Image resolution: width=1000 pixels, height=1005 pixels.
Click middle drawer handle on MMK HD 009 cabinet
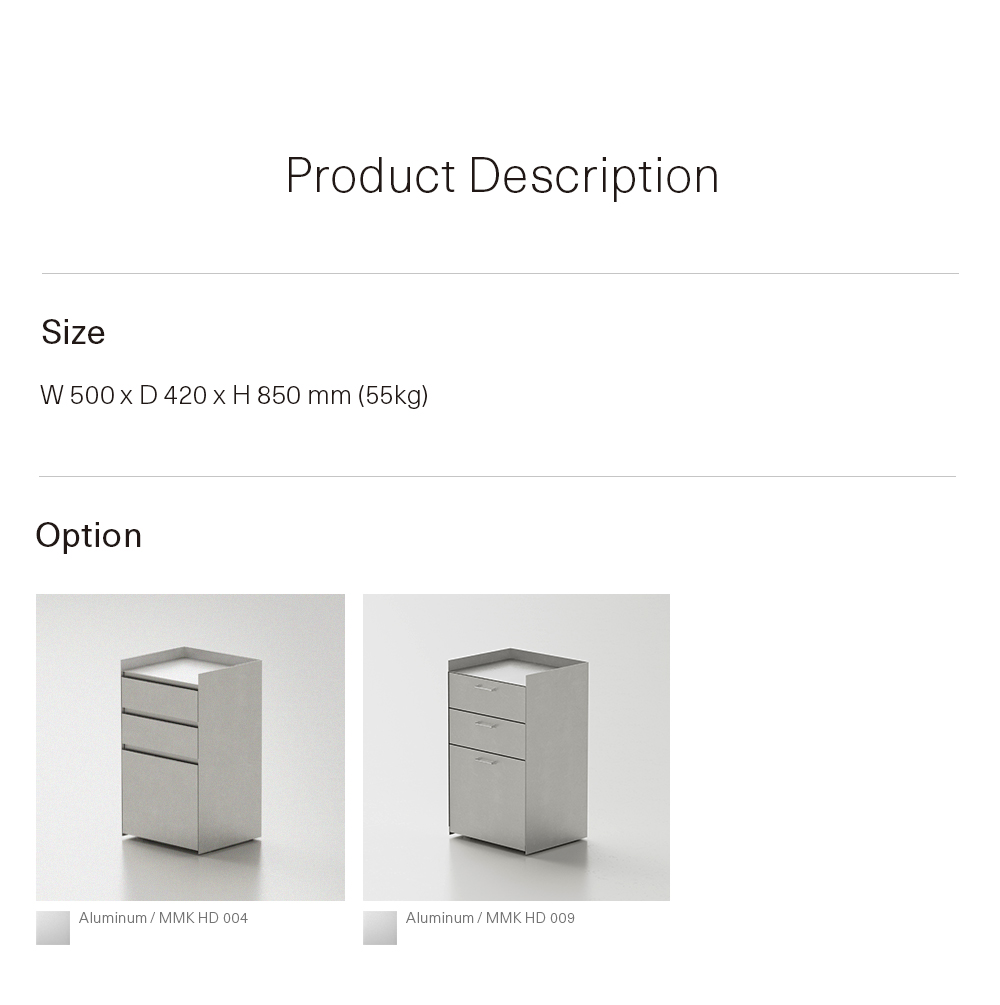(x=486, y=724)
